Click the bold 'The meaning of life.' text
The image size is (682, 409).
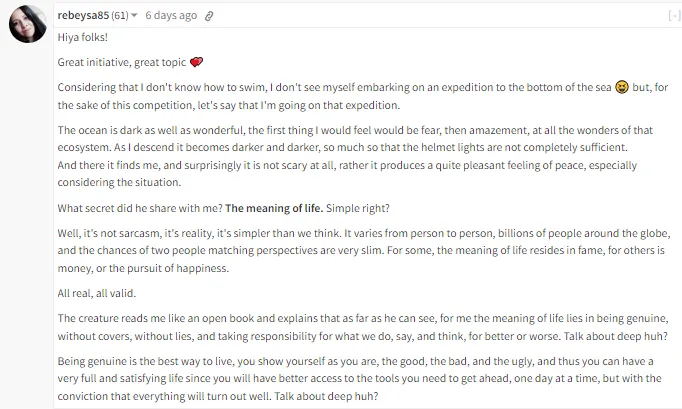274,208
